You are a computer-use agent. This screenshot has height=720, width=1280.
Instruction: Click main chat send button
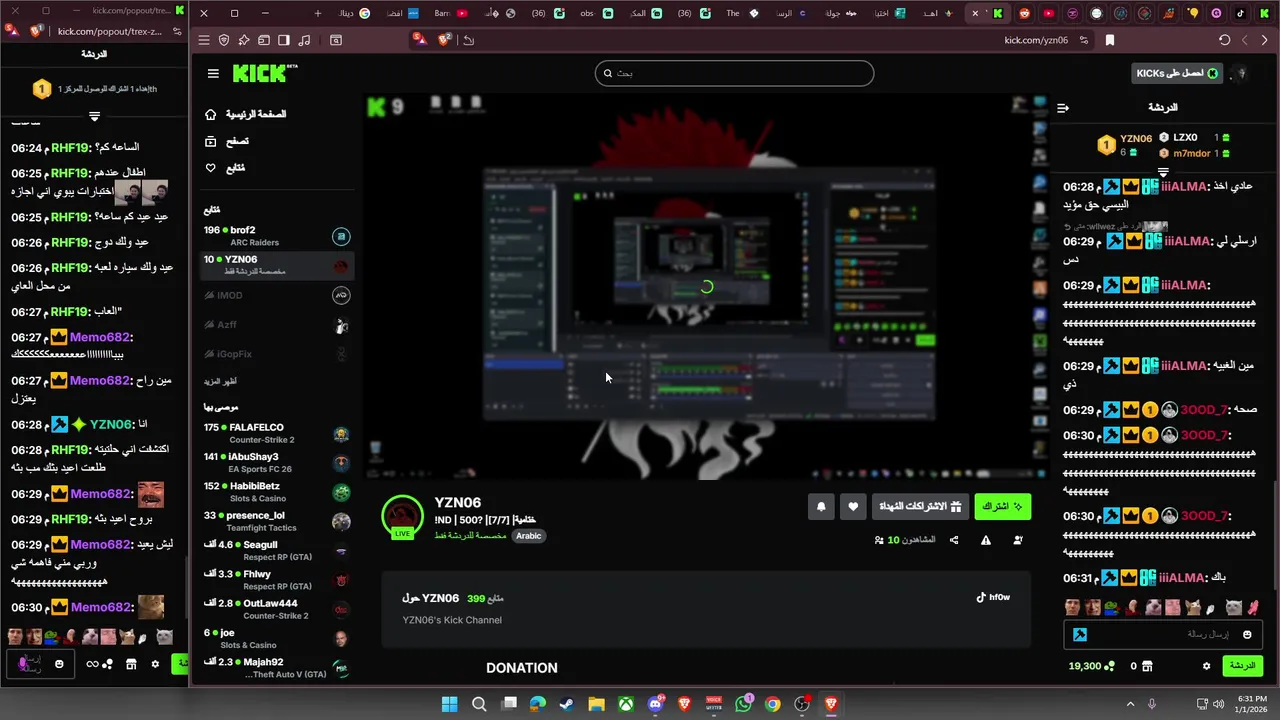[x=1243, y=666]
